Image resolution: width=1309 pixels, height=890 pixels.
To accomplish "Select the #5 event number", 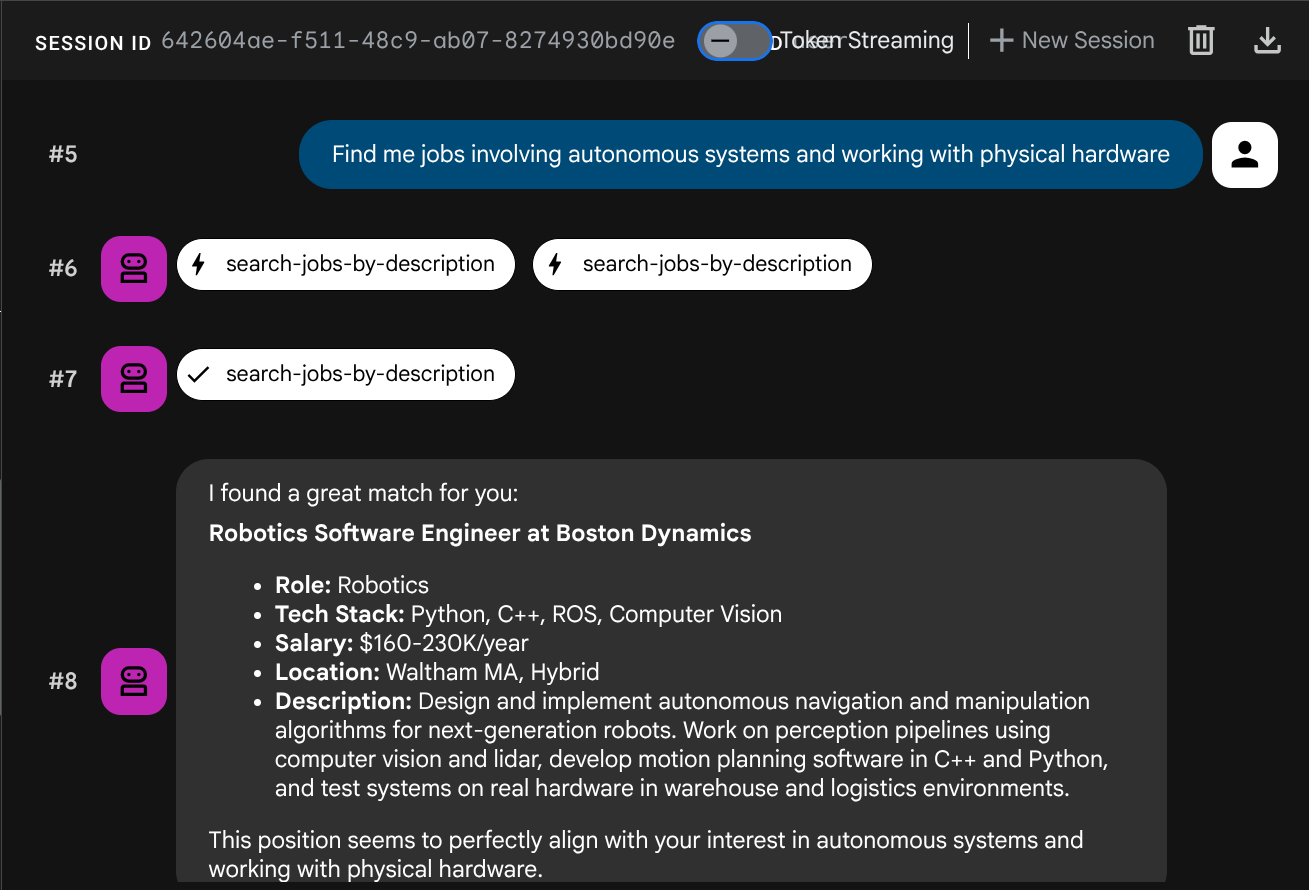I will coord(63,155).
